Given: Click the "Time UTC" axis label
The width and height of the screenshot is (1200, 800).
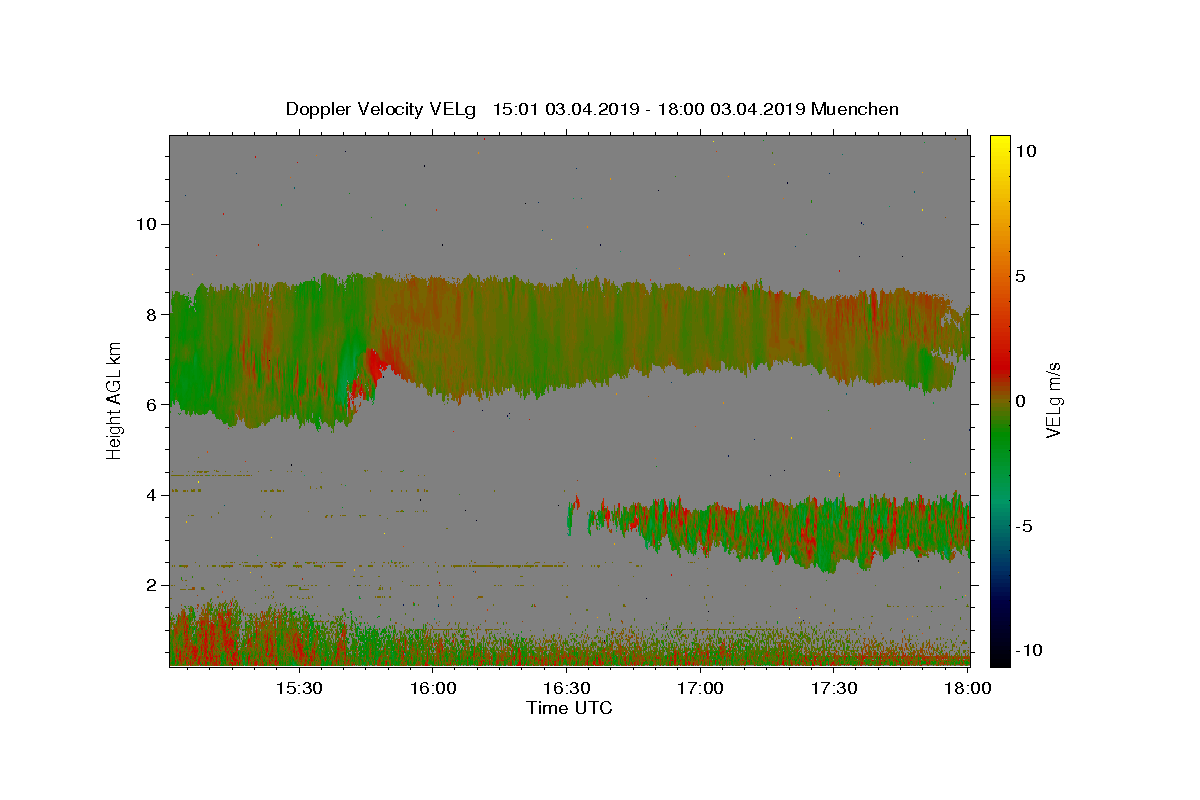Looking at the screenshot, I should (x=569, y=708).
